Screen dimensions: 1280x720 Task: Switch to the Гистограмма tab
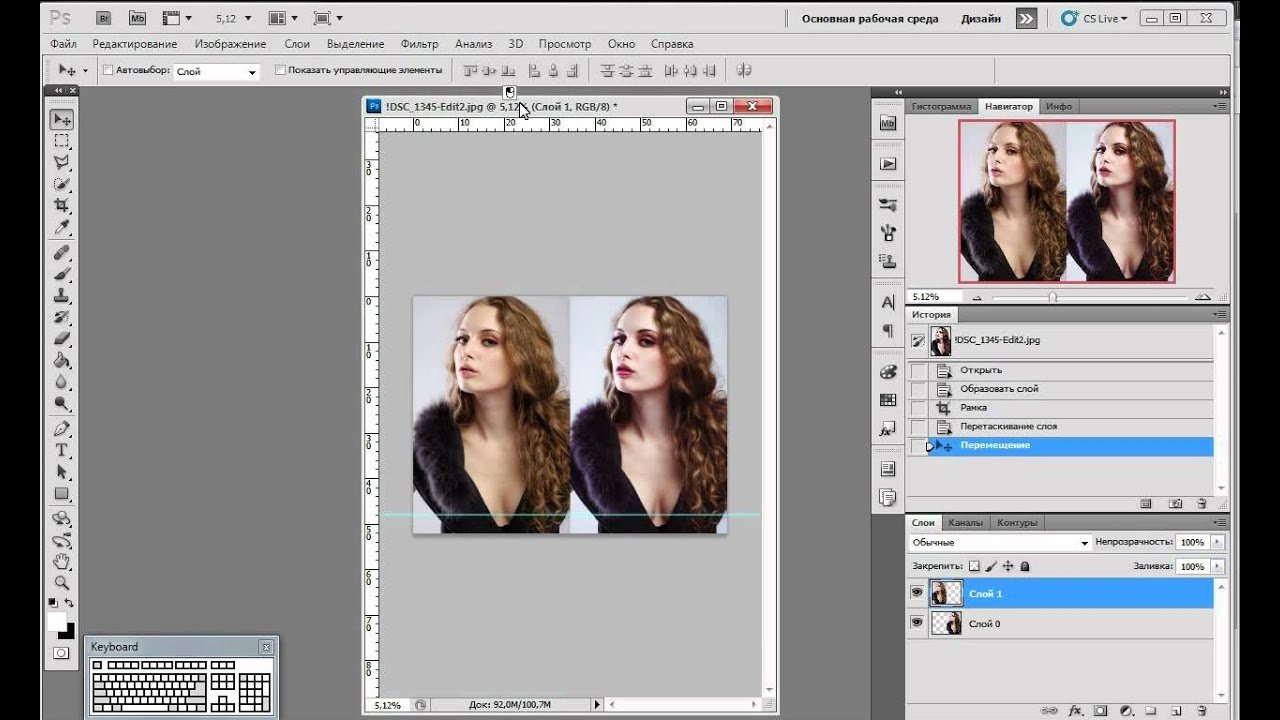click(x=941, y=106)
